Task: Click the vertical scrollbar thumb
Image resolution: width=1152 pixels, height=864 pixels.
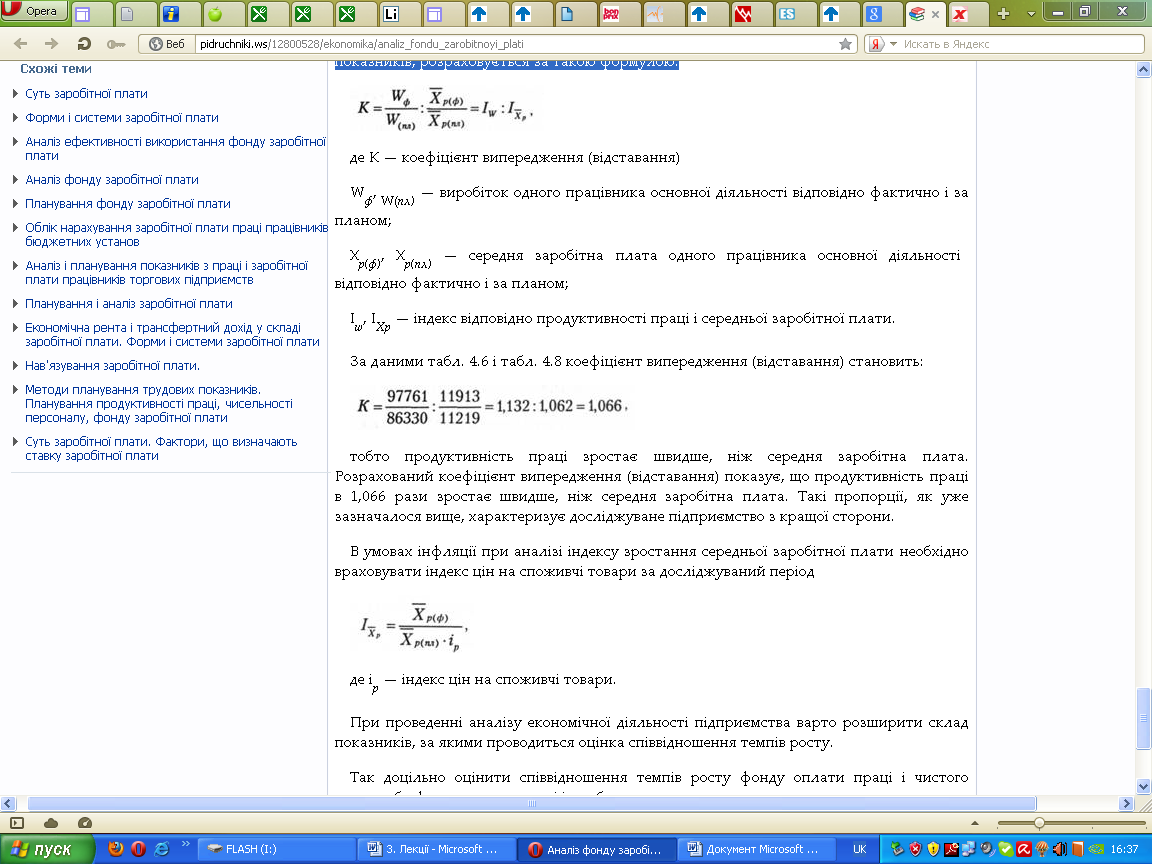Action: tap(1143, 717)
